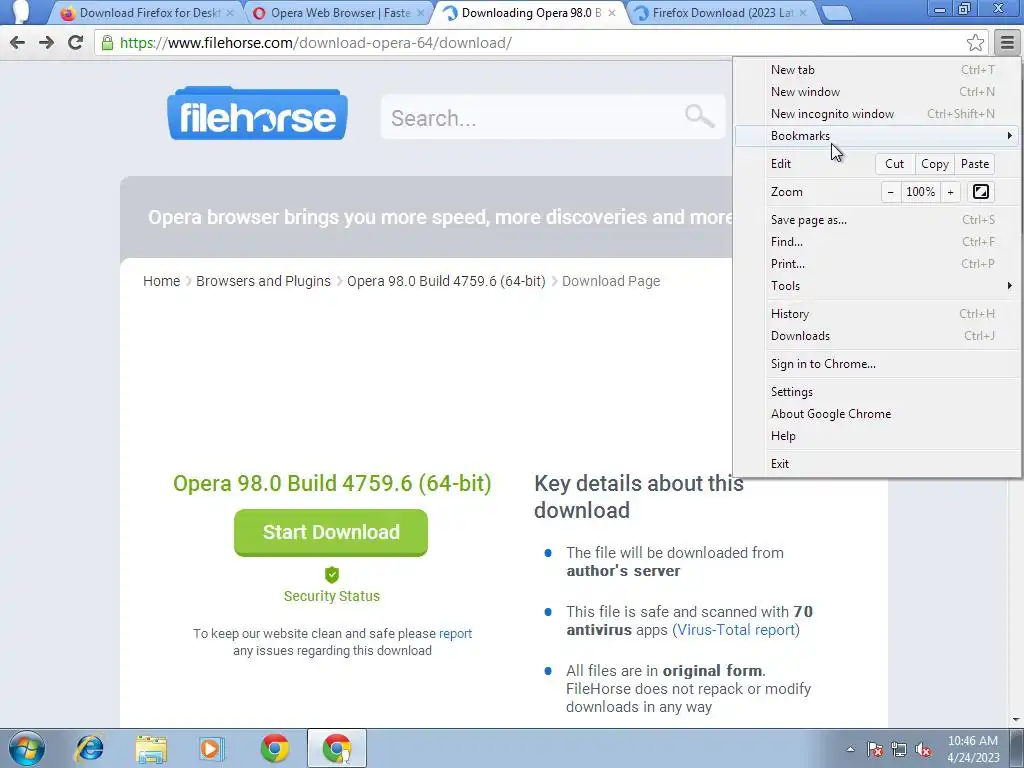Close the Opera Web Browser tab
Viewport: 1024px width, 768px height.
421,13
